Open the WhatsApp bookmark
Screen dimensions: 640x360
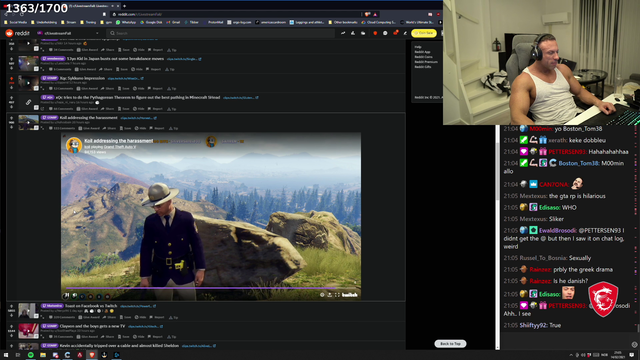(x=126, y=22)
